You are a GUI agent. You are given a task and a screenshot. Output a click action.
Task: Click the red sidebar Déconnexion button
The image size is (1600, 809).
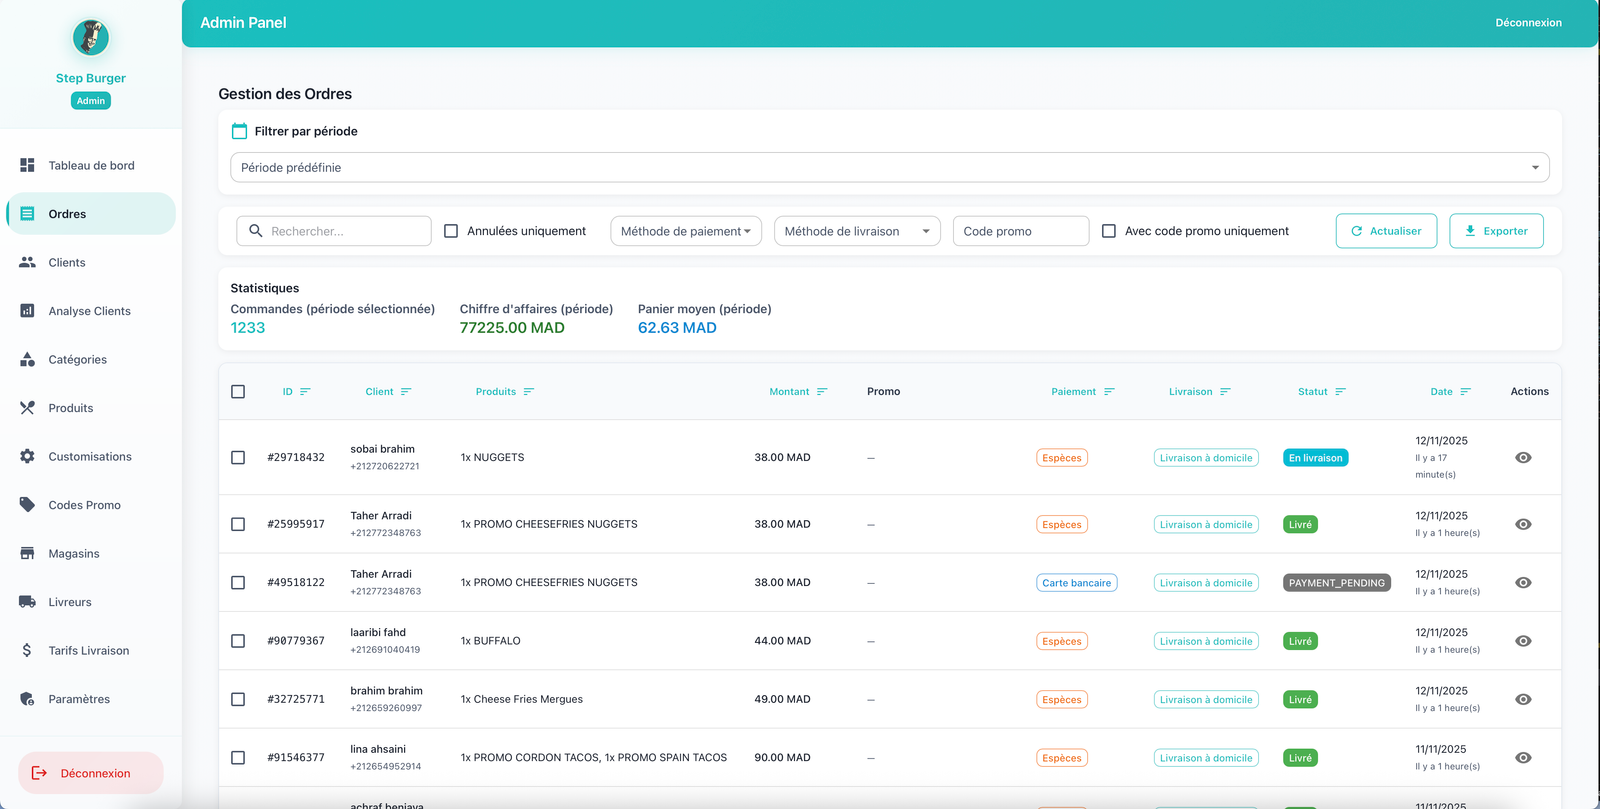(91, 773)
